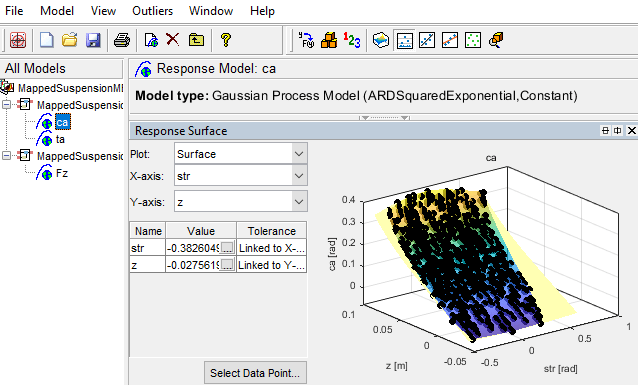Click the up-one-level folder icon
The height and width of the screenshot is (385, 638).
point(197,40)
